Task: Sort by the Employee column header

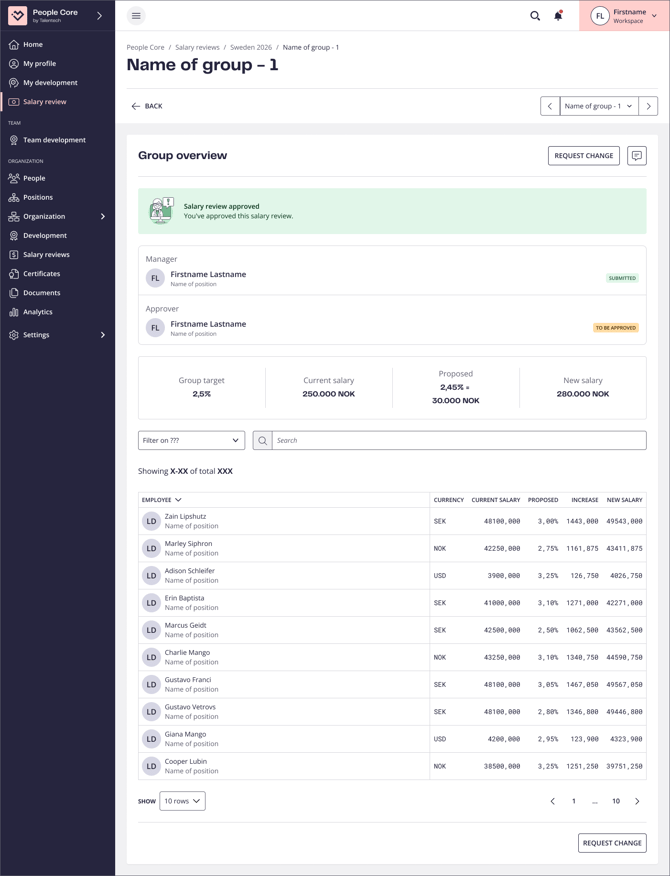Action: tap(161, 499)
